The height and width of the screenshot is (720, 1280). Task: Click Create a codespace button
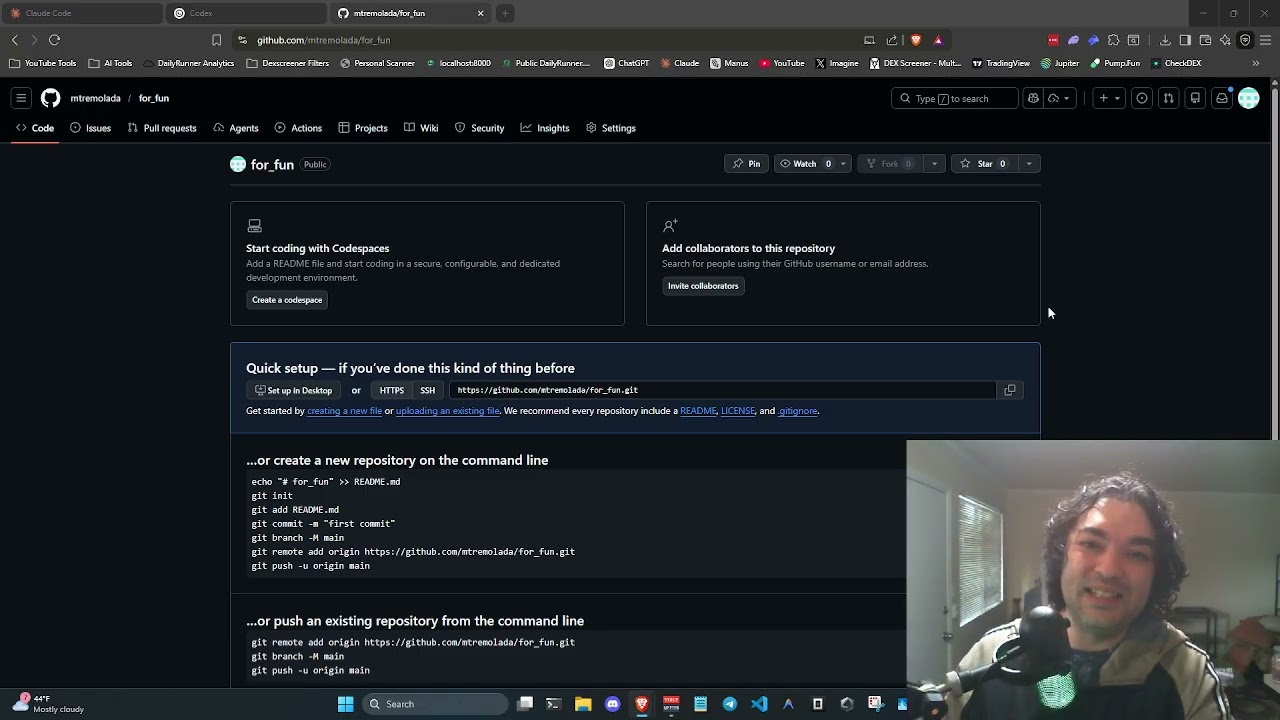287,300
